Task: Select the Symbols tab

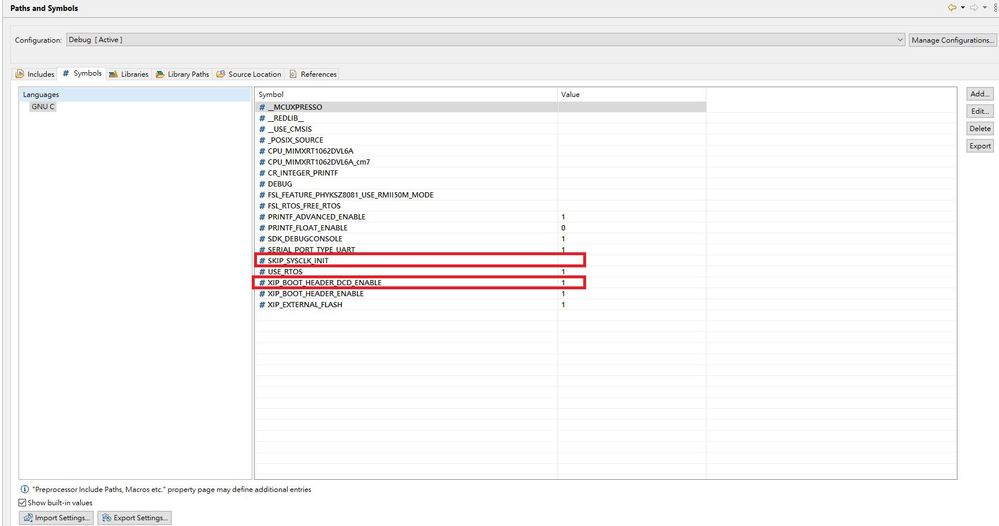Action: click(82, 73)
